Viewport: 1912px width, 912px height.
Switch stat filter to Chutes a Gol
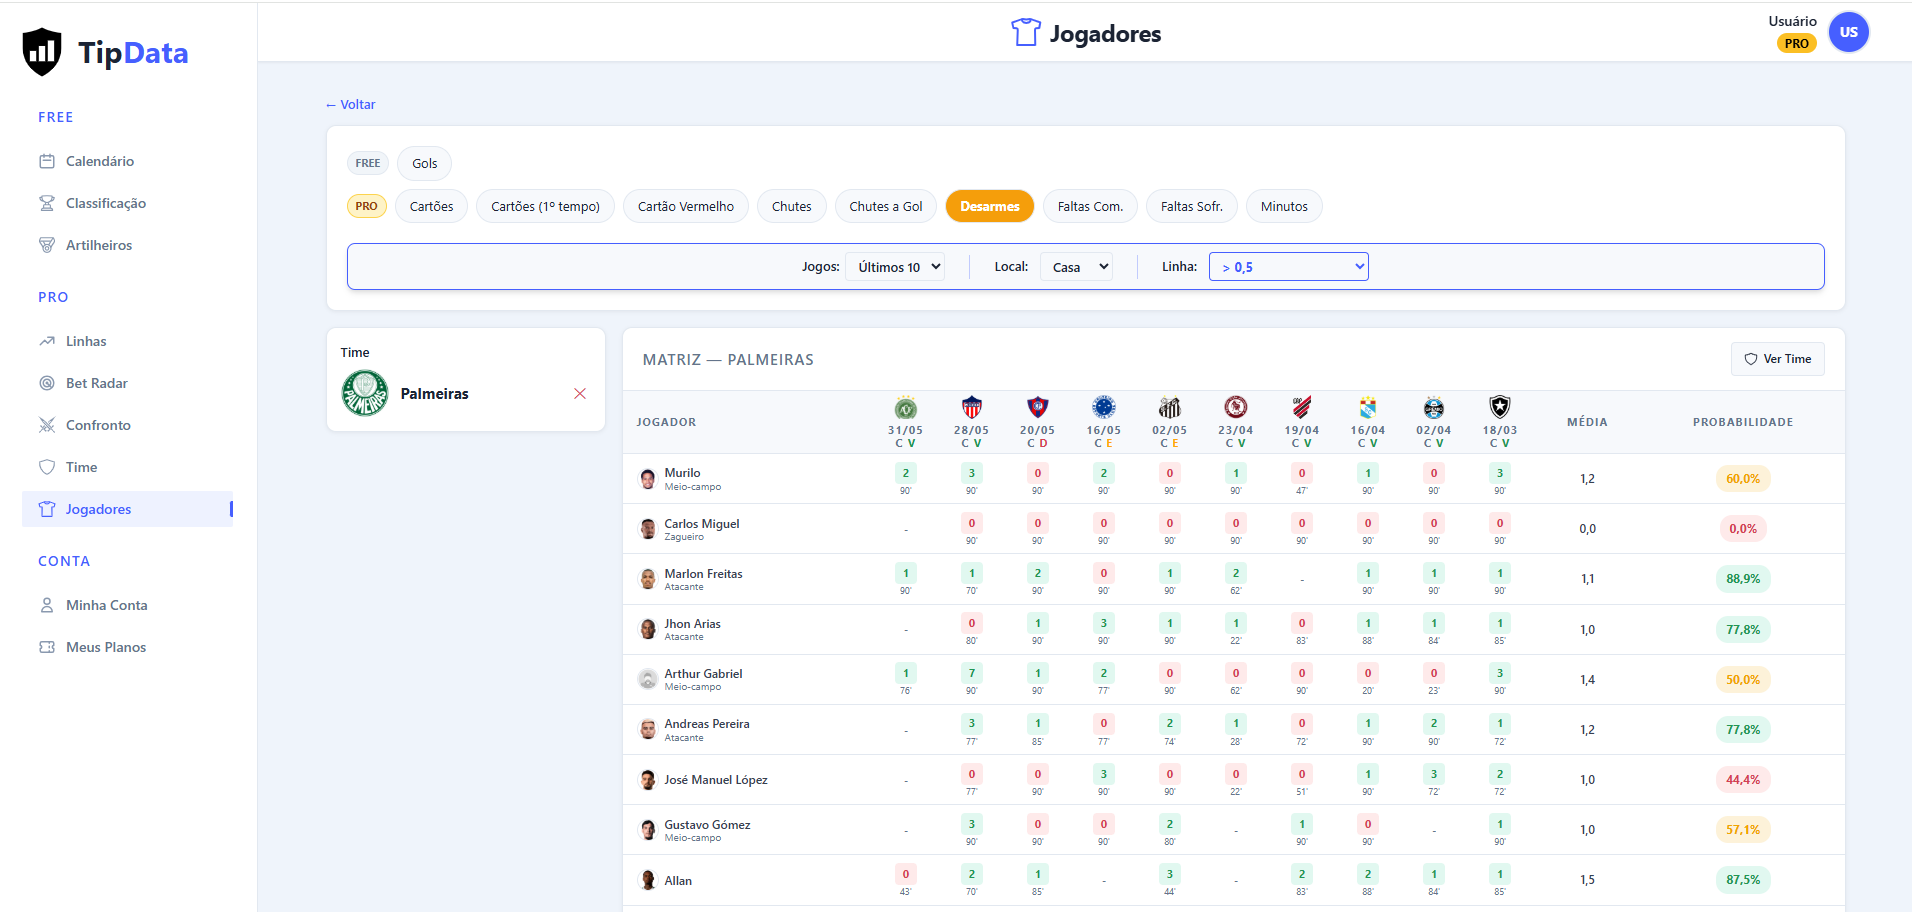pos(885,206)
